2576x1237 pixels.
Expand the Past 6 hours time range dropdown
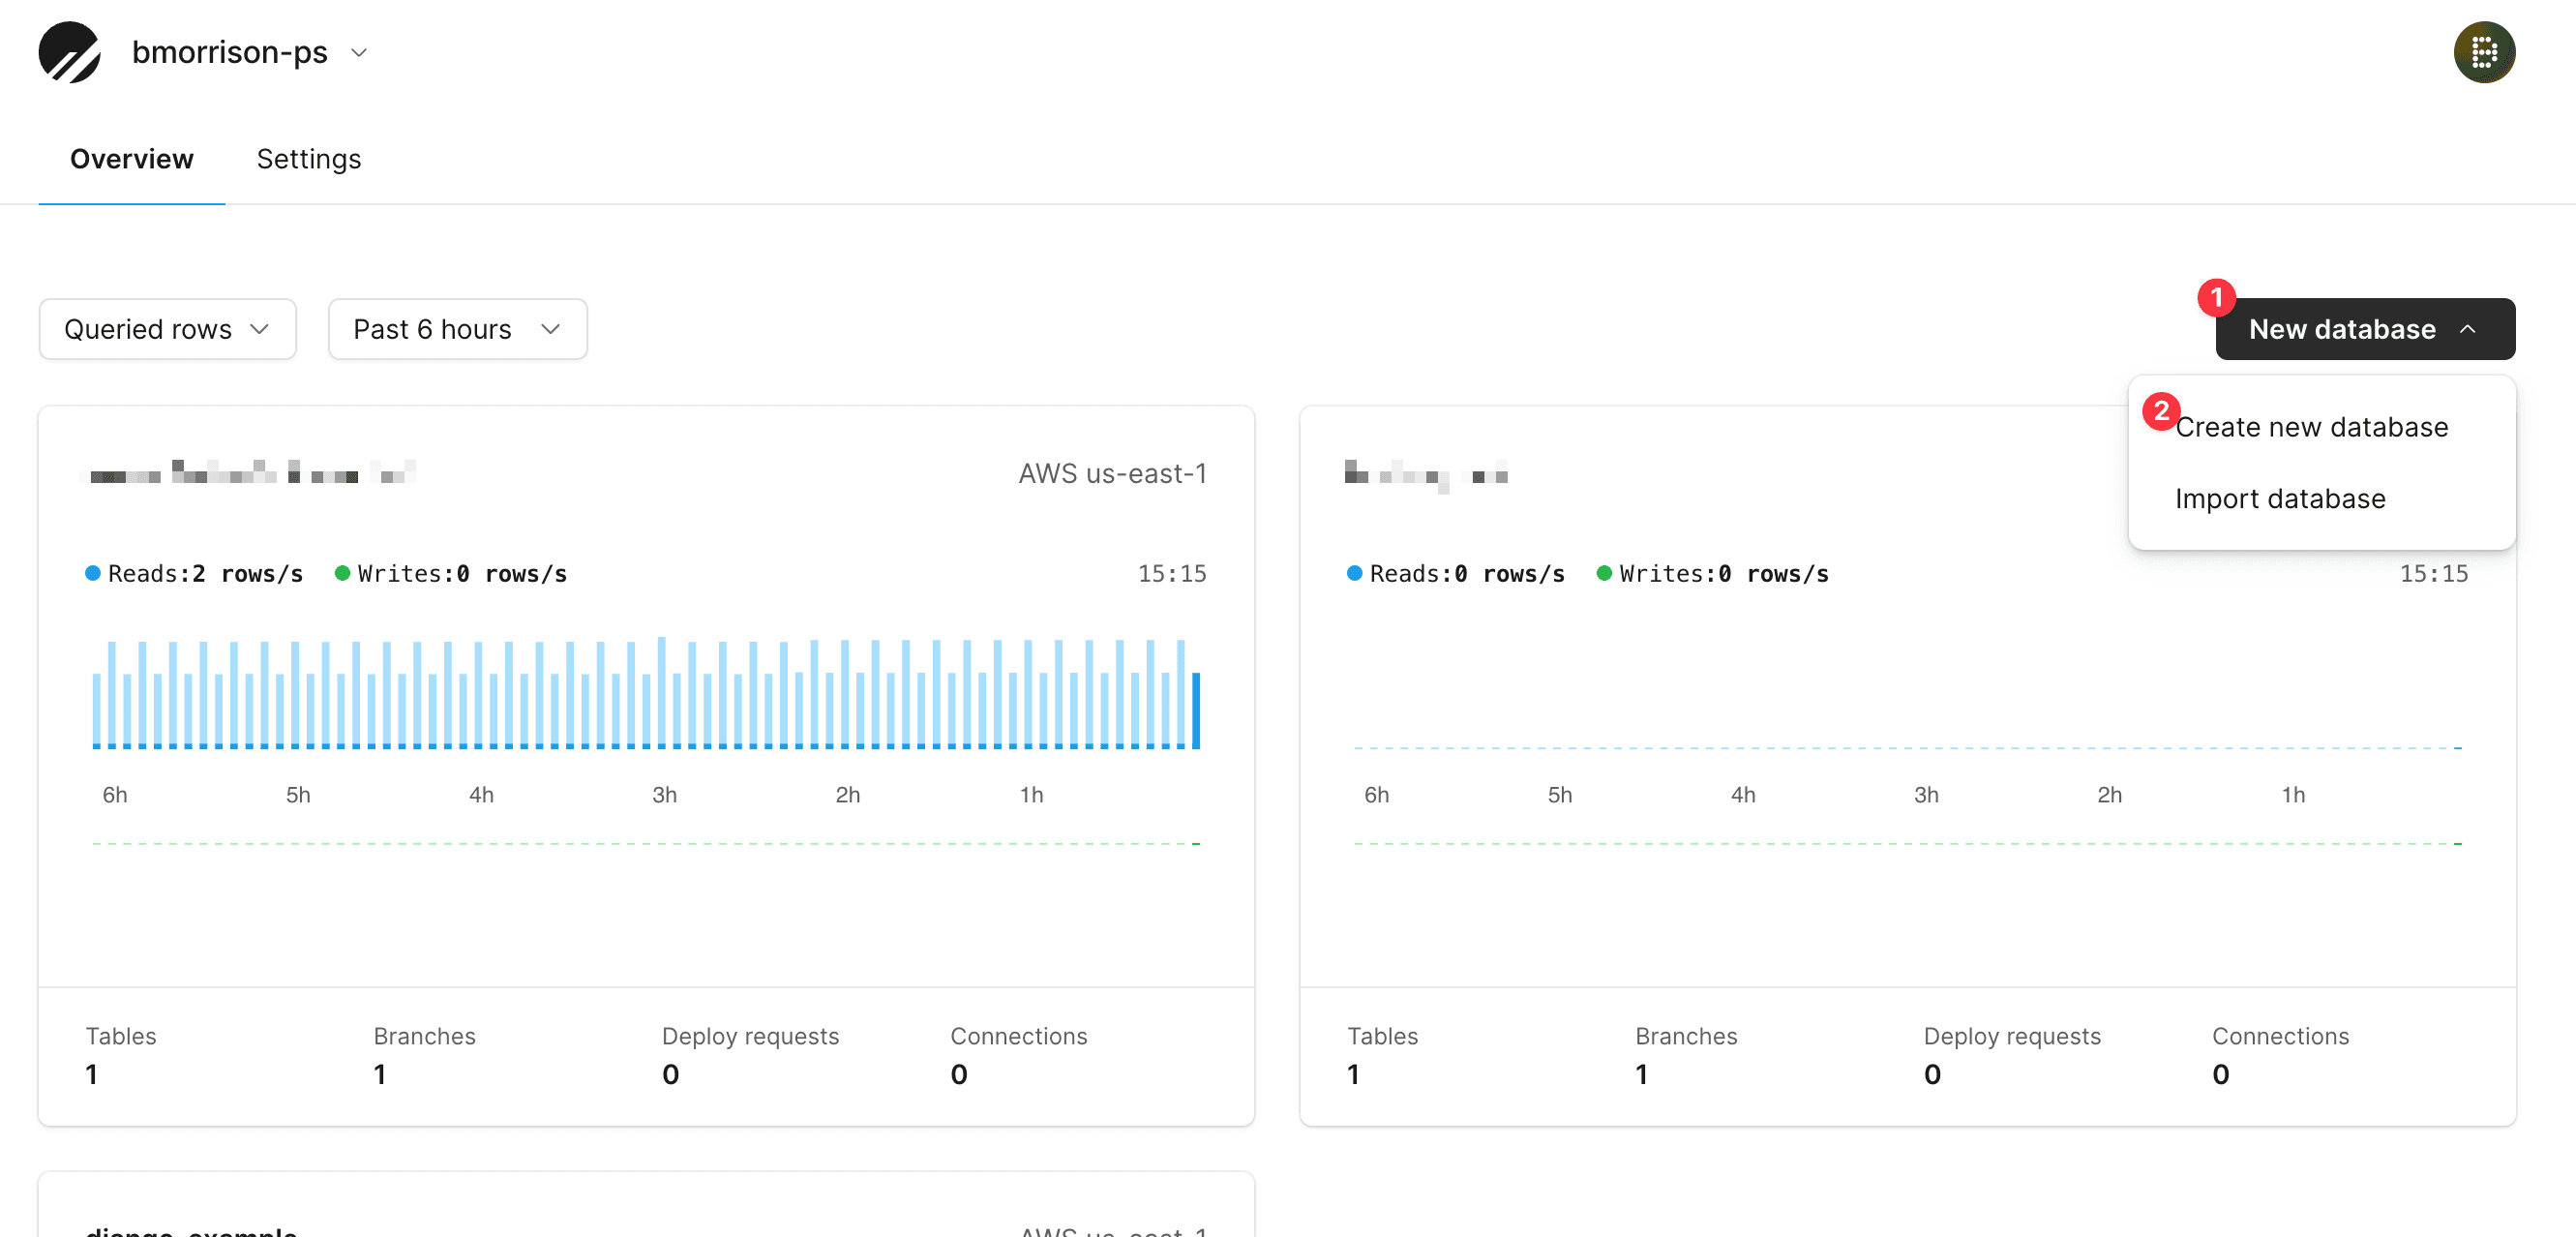455,328
